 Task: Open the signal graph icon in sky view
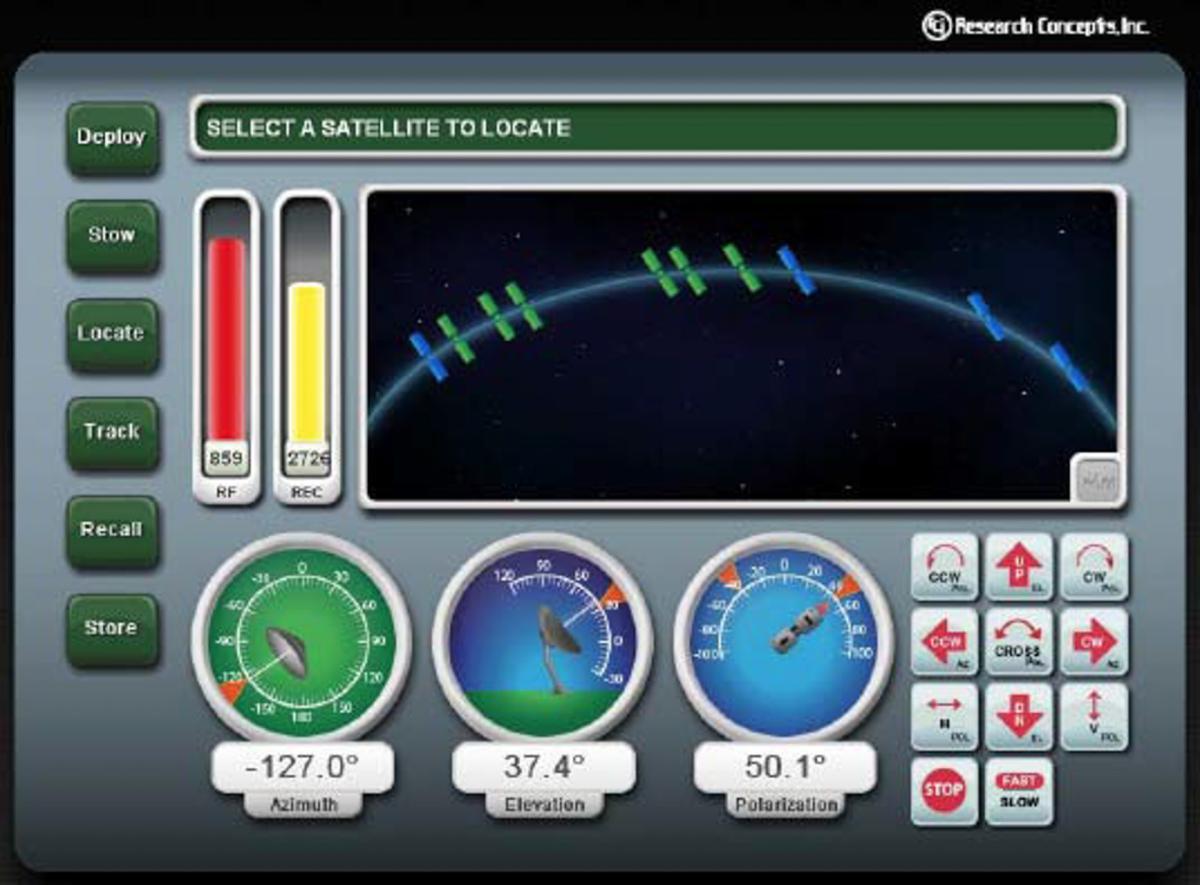pyautogui.click(x=1095, y=479)
